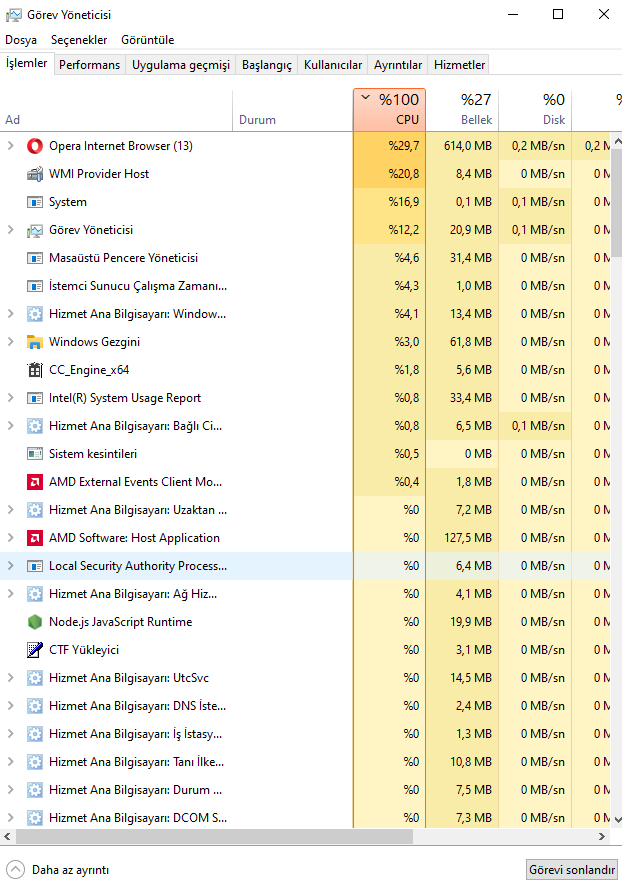
Task: Click the Node.js JavaScript Runtime icon
Action: coord(35,622)
